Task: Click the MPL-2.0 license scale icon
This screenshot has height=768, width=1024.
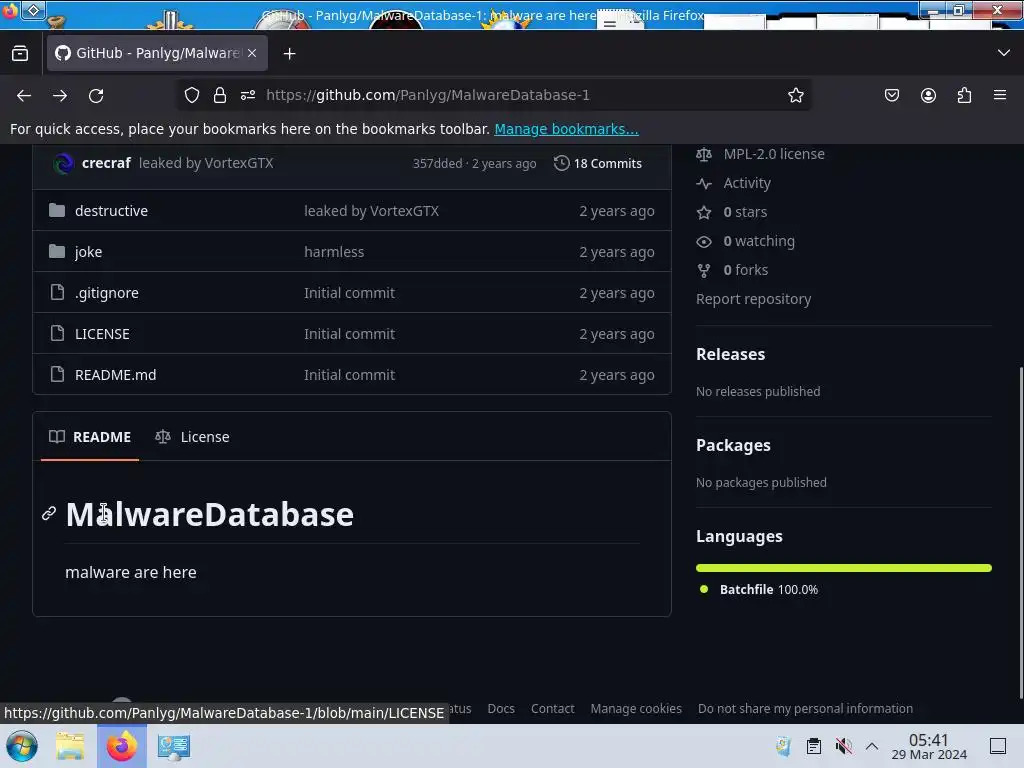Action: point(704,155)
